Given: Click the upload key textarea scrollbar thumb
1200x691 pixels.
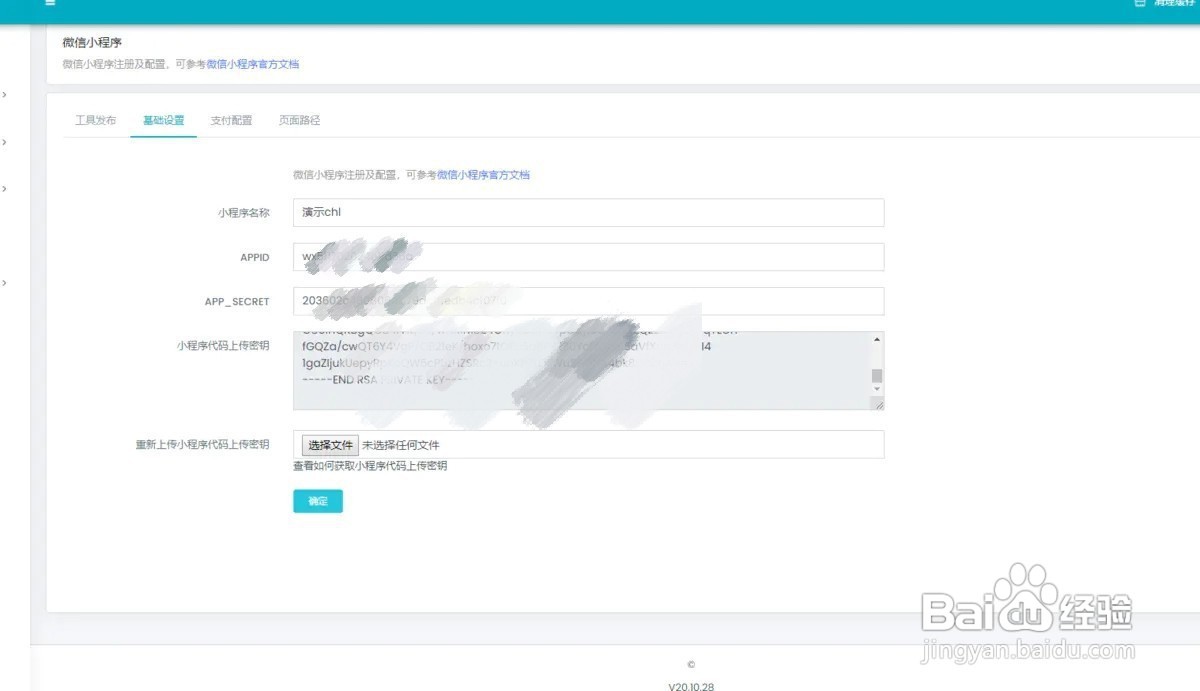Looking at the screenshot, I should tap(877, 376).
